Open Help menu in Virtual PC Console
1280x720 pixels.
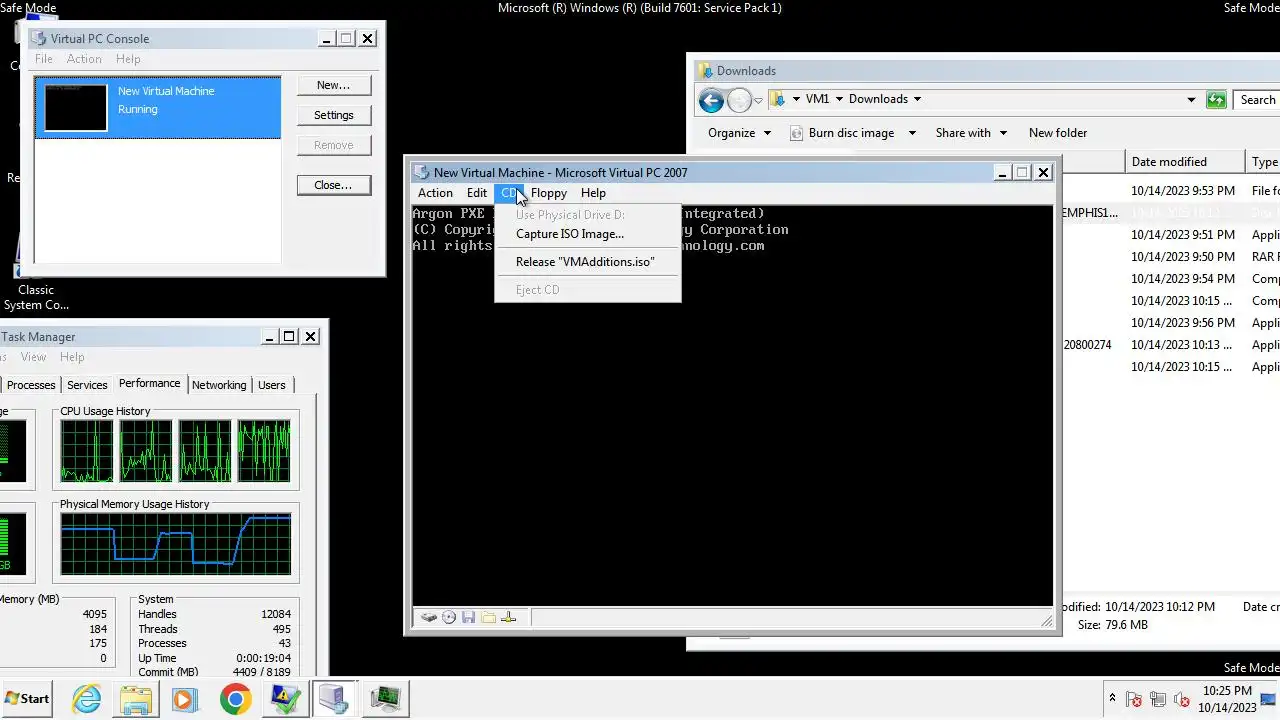[x=128, y=59]
